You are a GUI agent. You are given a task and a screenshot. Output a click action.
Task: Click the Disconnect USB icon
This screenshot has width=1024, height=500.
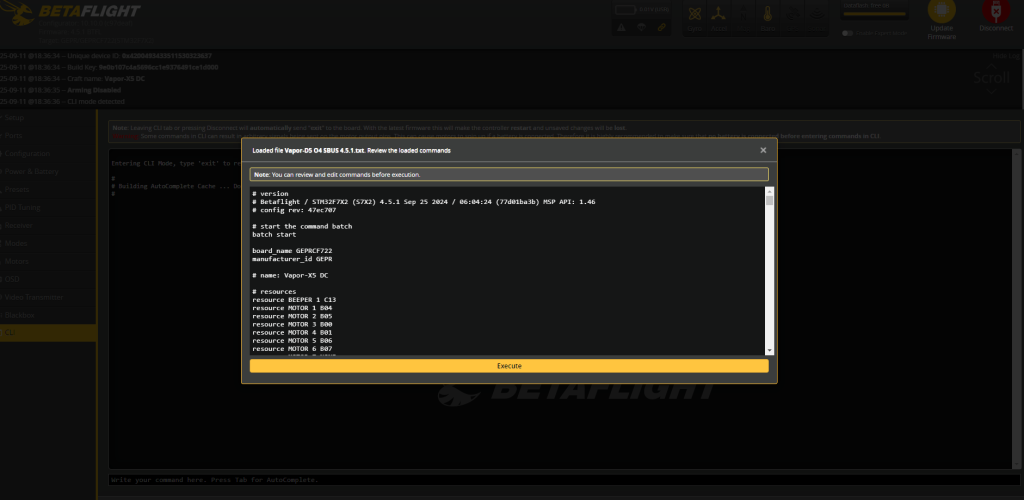pos(995,10)
